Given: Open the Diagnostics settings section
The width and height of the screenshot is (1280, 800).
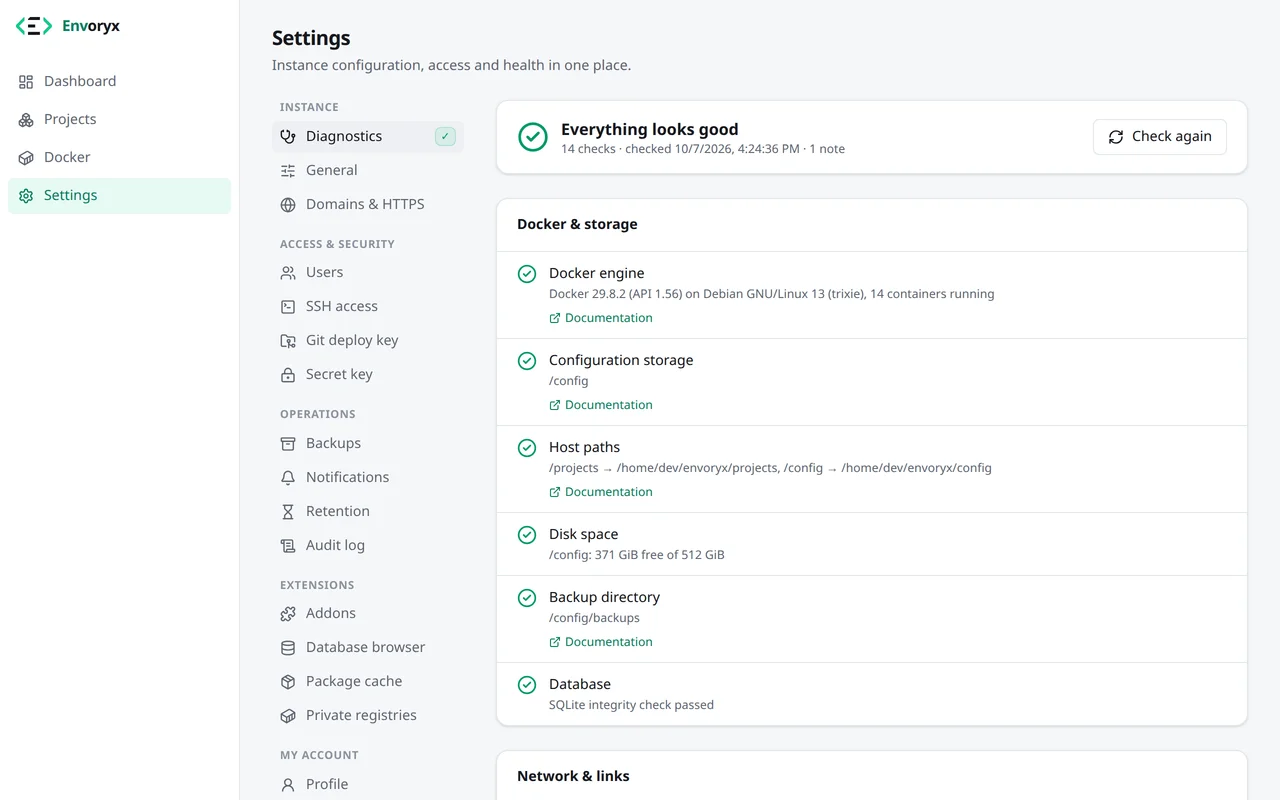Looking at the screenshot, I should click(x=368, y=136).
